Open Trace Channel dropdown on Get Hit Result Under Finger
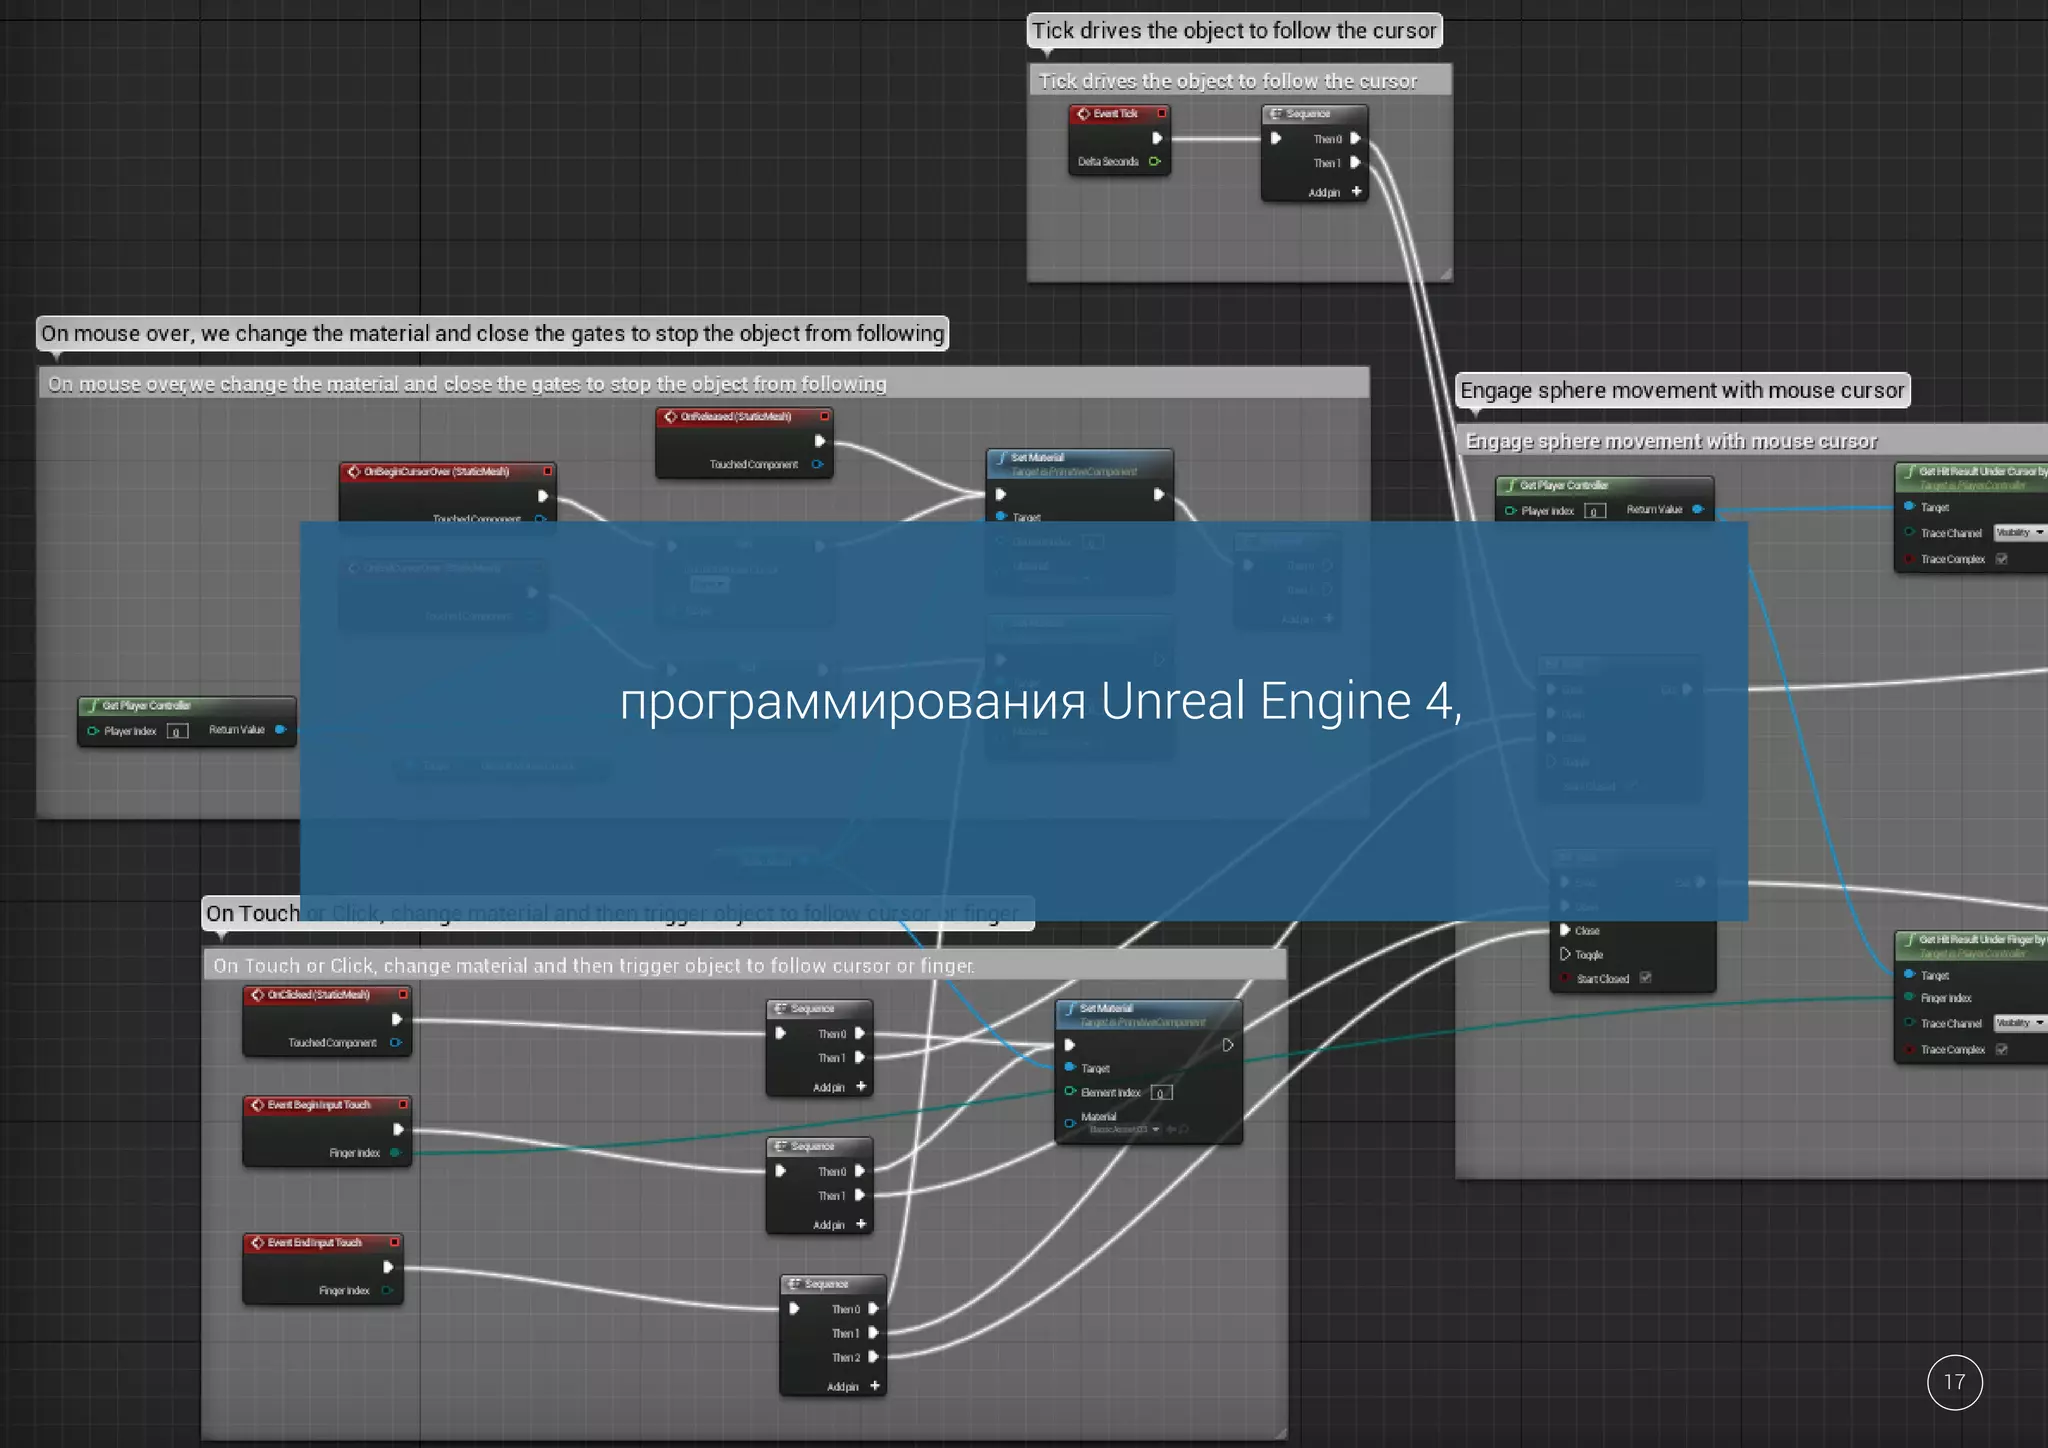The height and width of the screenshot is (1448, 2048). (x=2020, y=1022)
